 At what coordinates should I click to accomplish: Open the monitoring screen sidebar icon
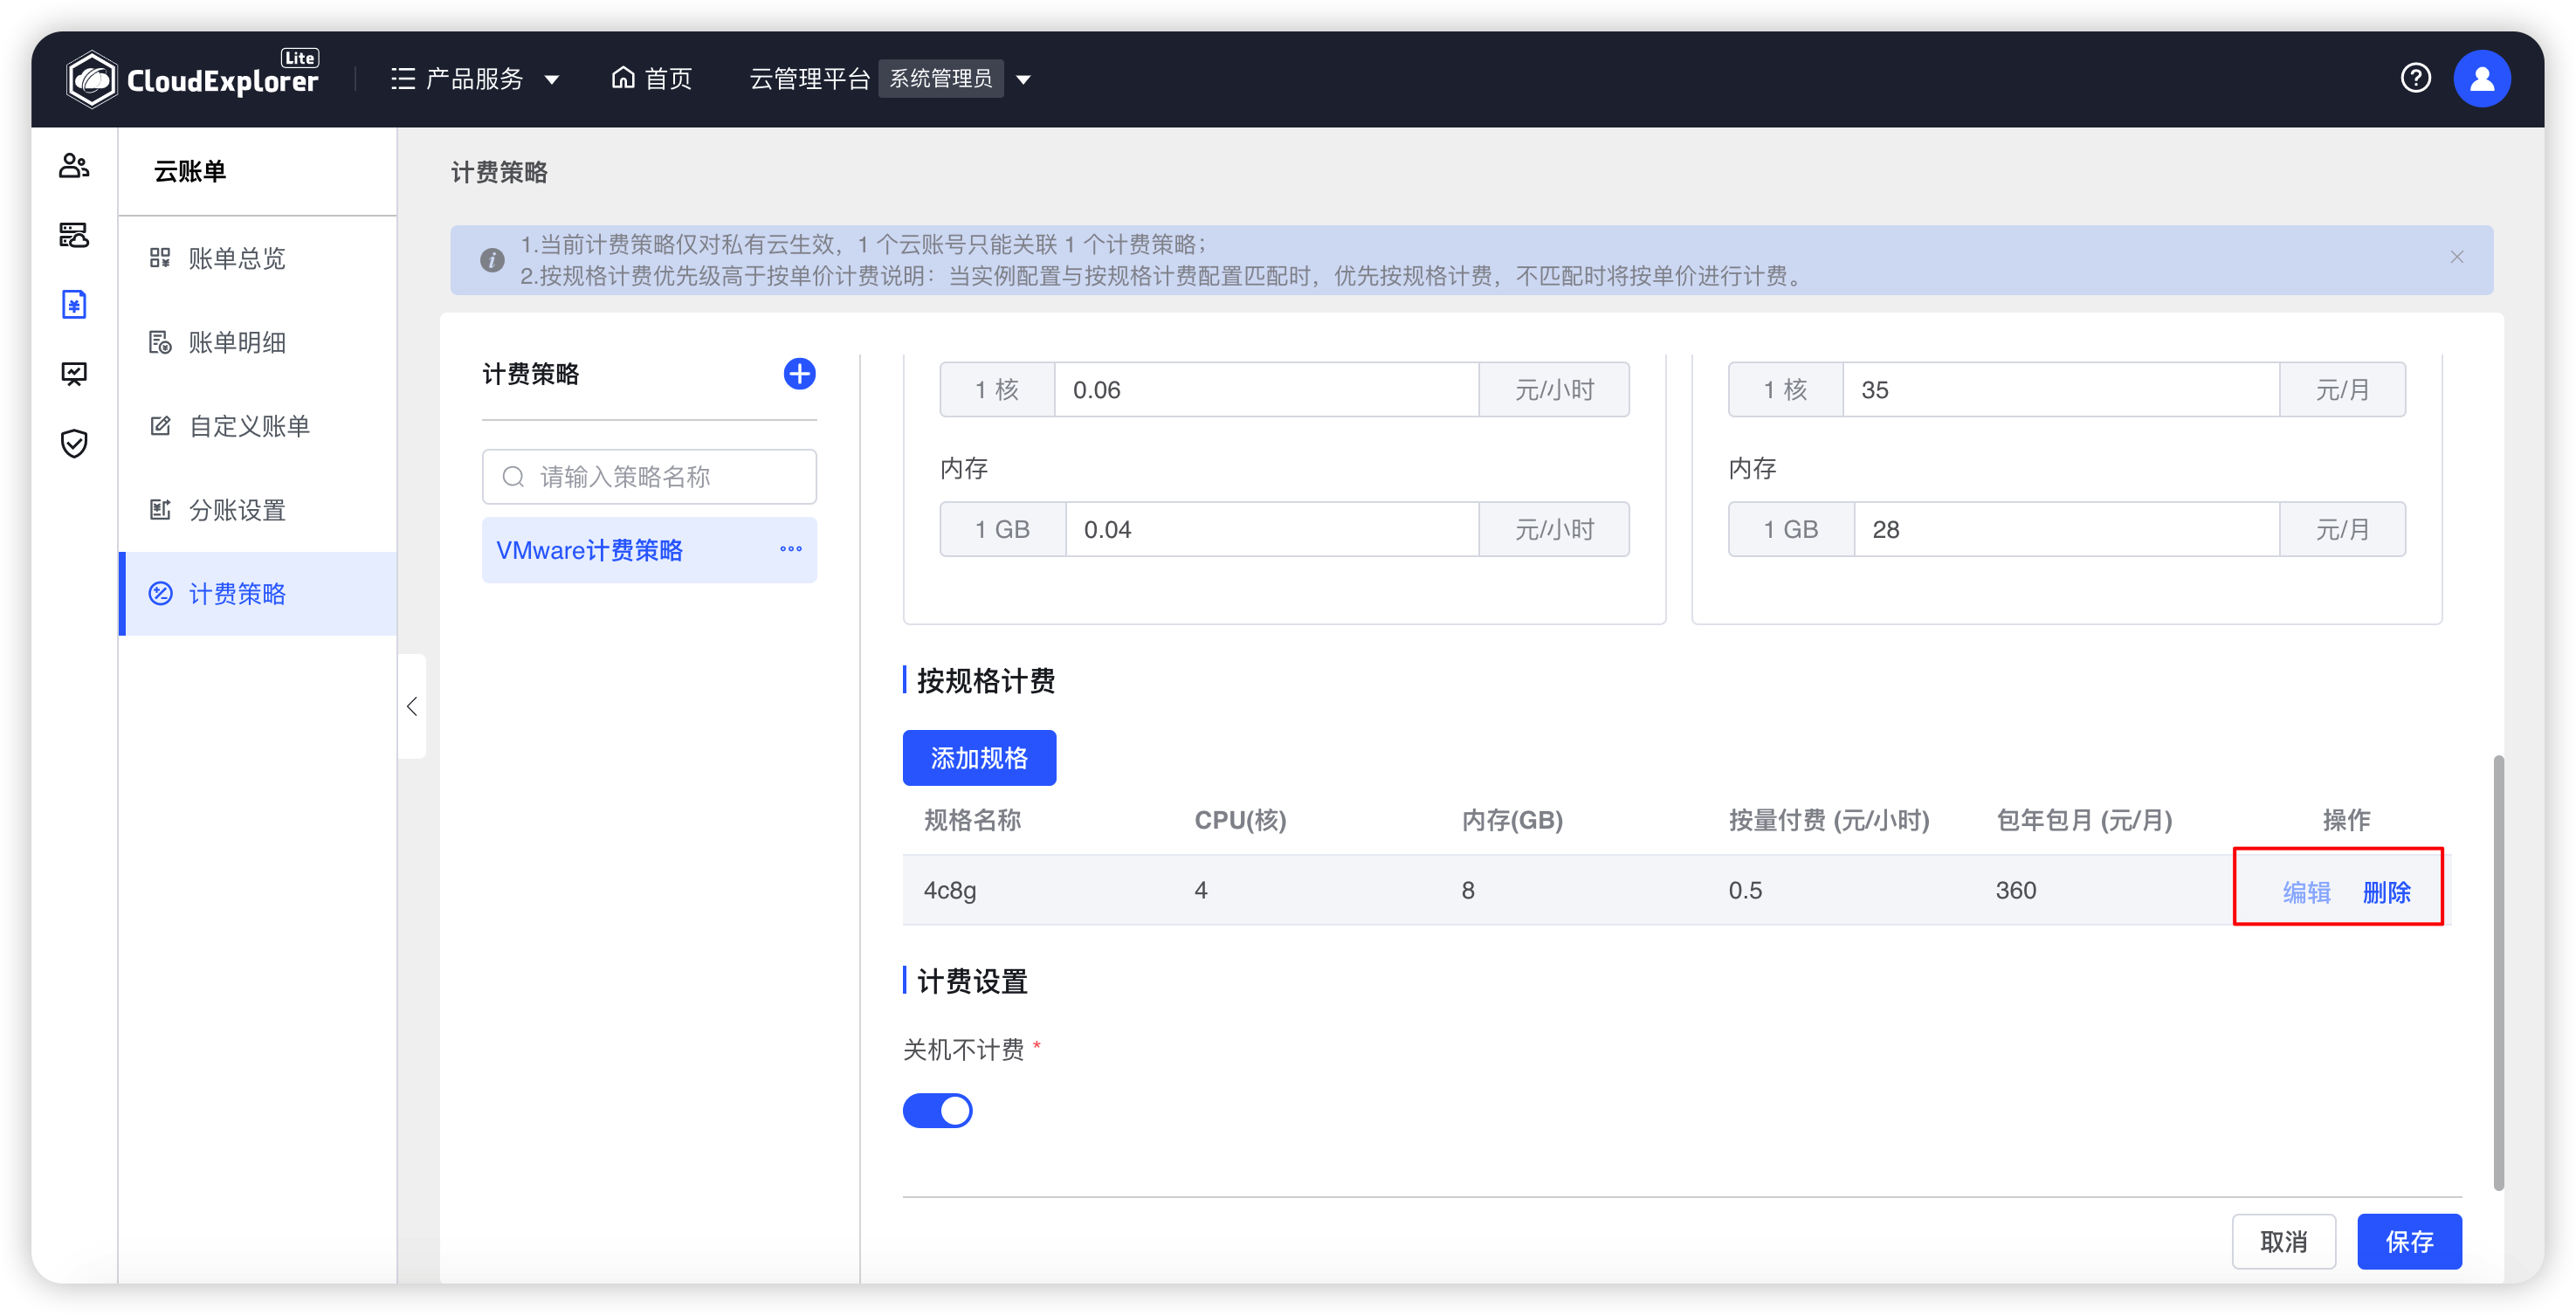point(74,374)
